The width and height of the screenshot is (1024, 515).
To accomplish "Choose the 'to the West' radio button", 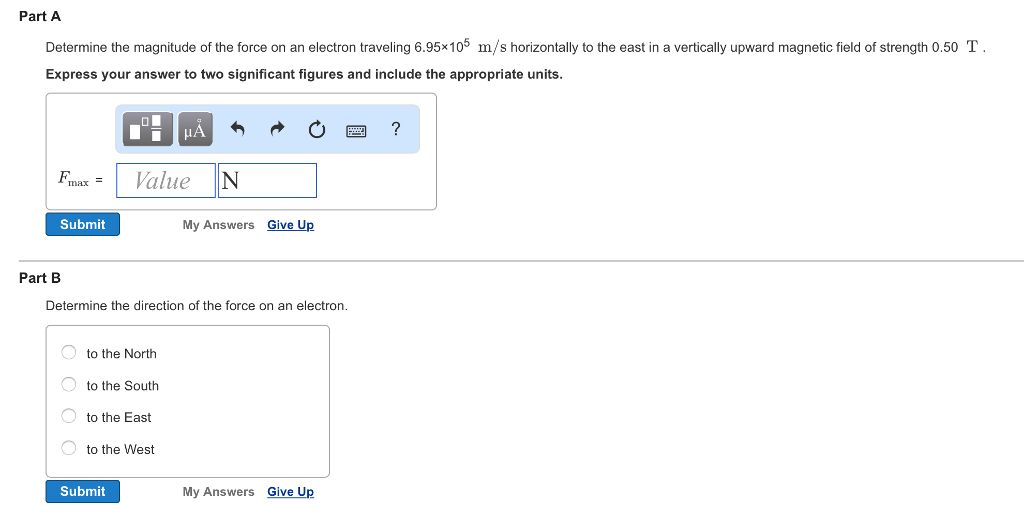I will tap(69, 449).
